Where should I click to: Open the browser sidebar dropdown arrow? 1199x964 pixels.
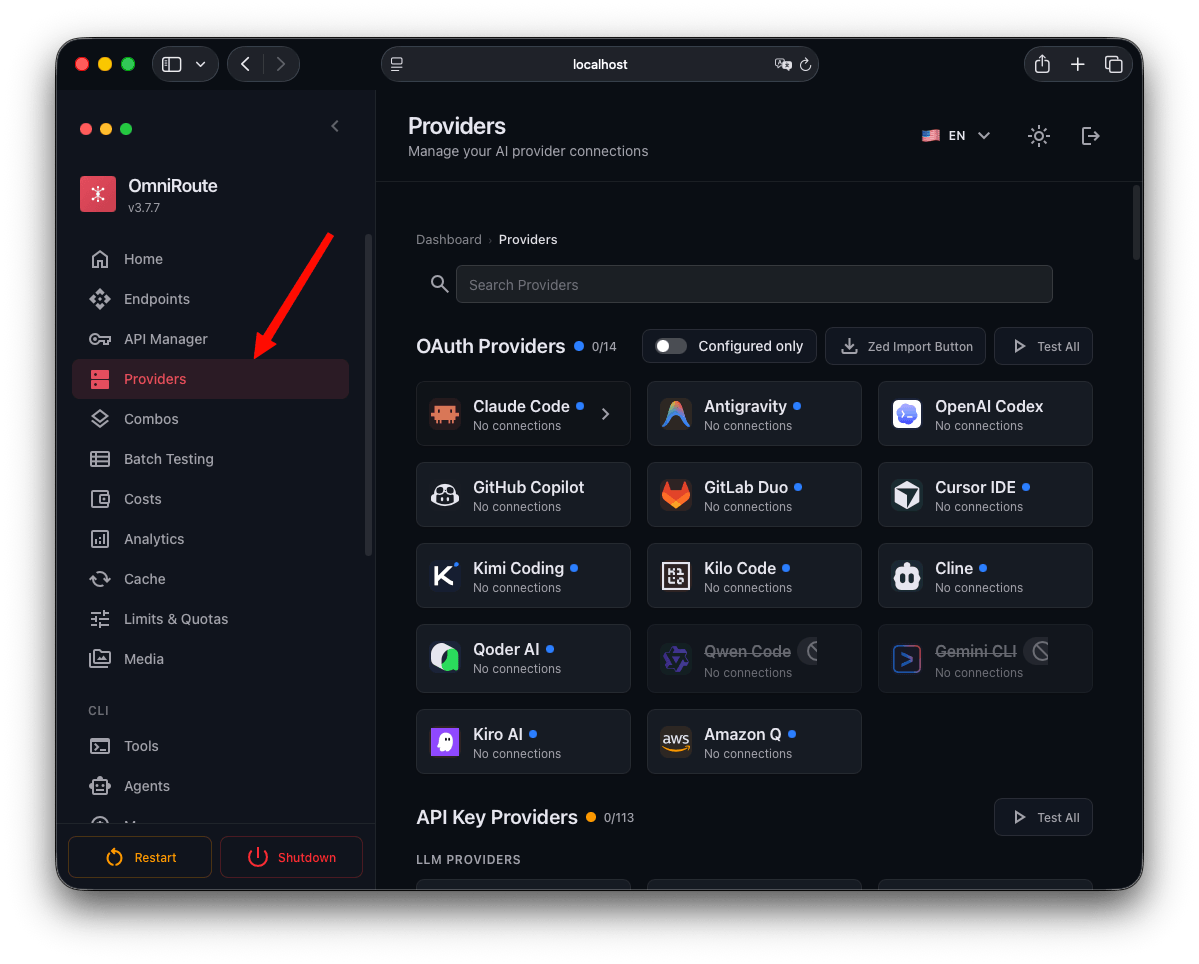click(200, 64)
